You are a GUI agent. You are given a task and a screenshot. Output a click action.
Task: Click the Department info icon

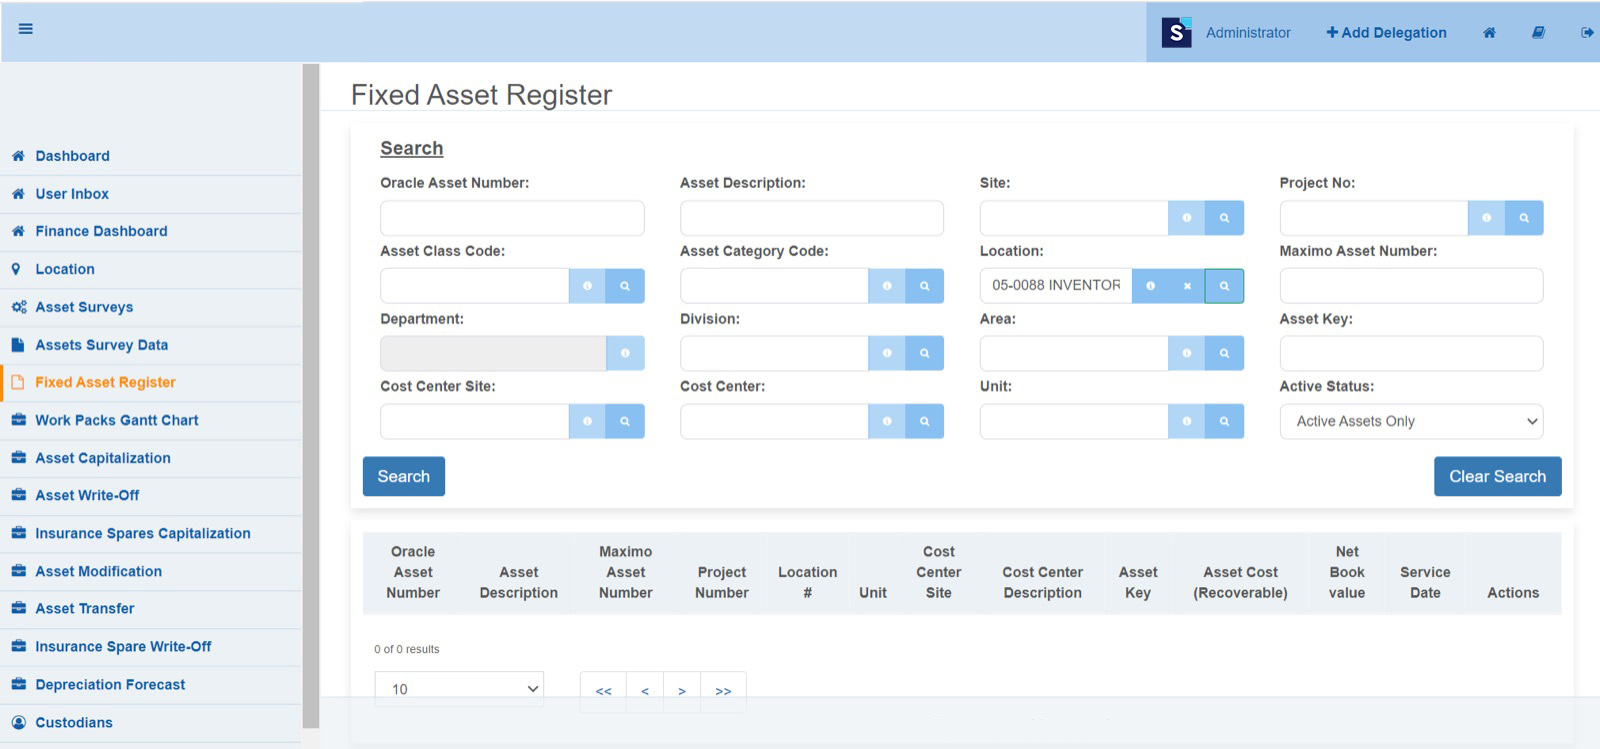pyautogui.click(x=625, y=353)
